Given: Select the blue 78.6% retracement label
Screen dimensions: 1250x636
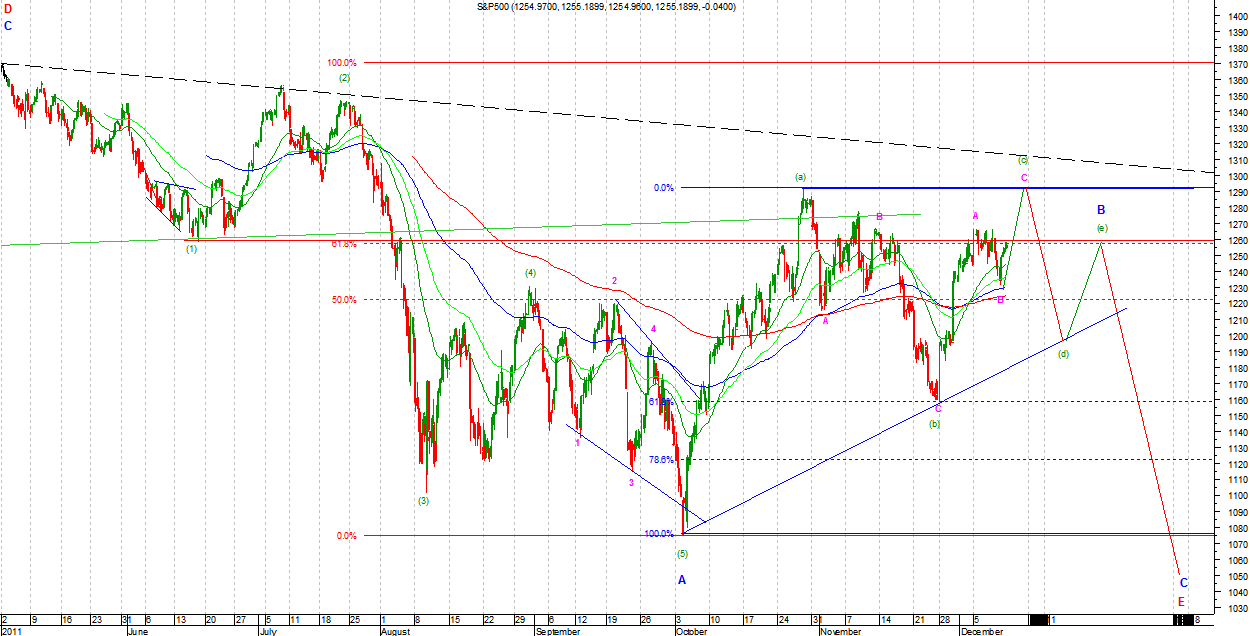Looking at the screenshot, I should (x=661, y=460).
